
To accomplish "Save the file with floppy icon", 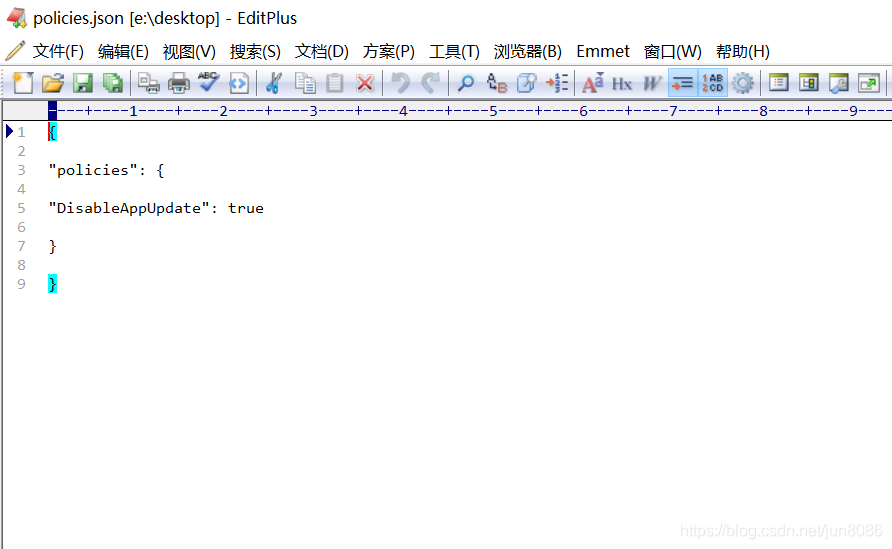I will click(x=83, y=83).
